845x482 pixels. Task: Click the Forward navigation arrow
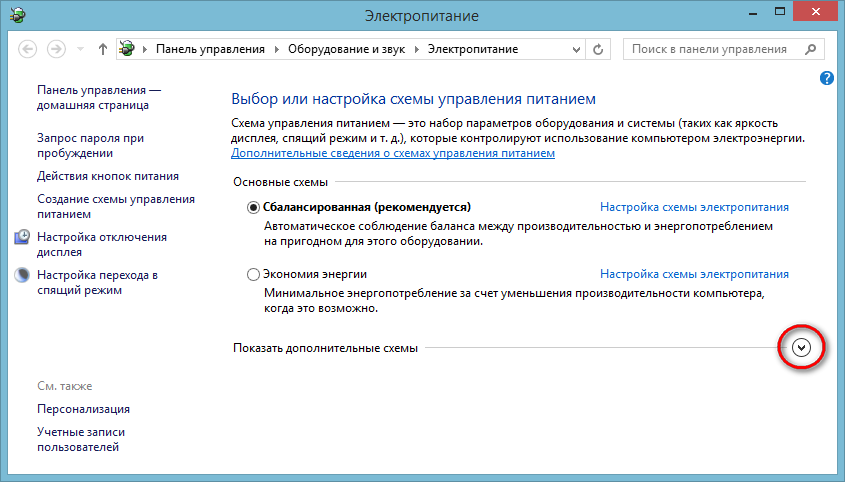coord(56,49)
